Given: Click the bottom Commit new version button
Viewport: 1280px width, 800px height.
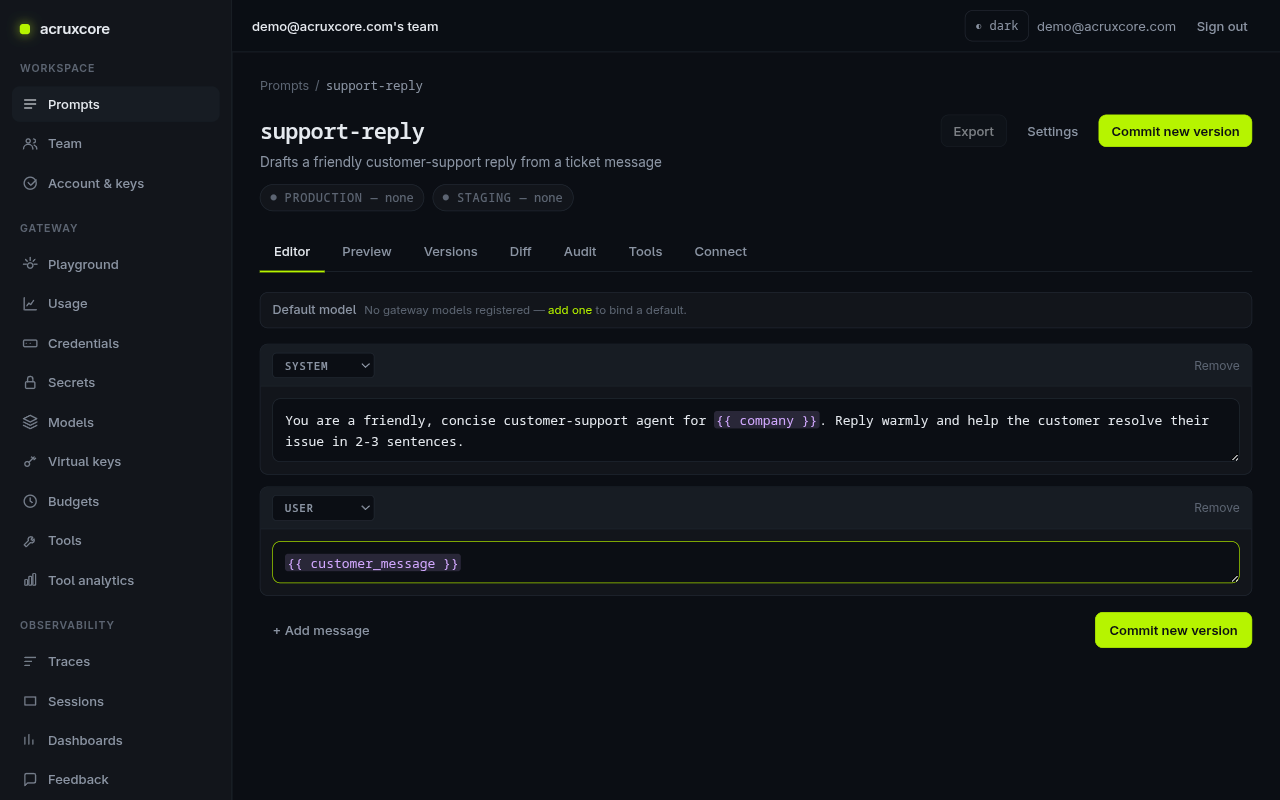Looking at the screenshot, I should coord(1173,630).
